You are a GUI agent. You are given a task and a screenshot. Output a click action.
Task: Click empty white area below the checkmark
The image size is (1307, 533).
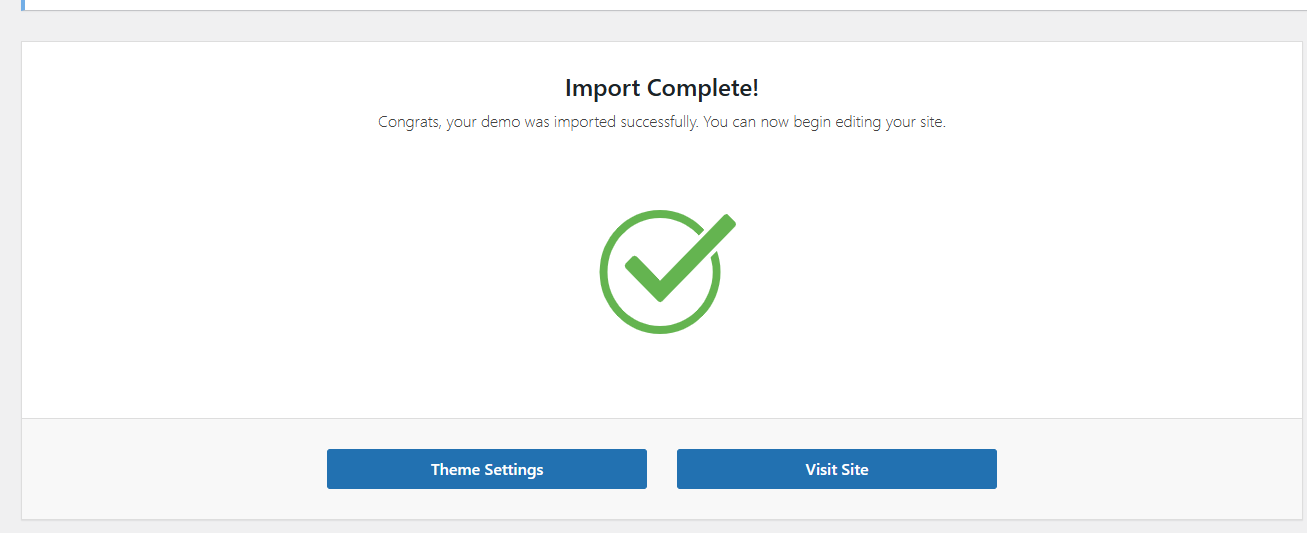pos(661,375)
